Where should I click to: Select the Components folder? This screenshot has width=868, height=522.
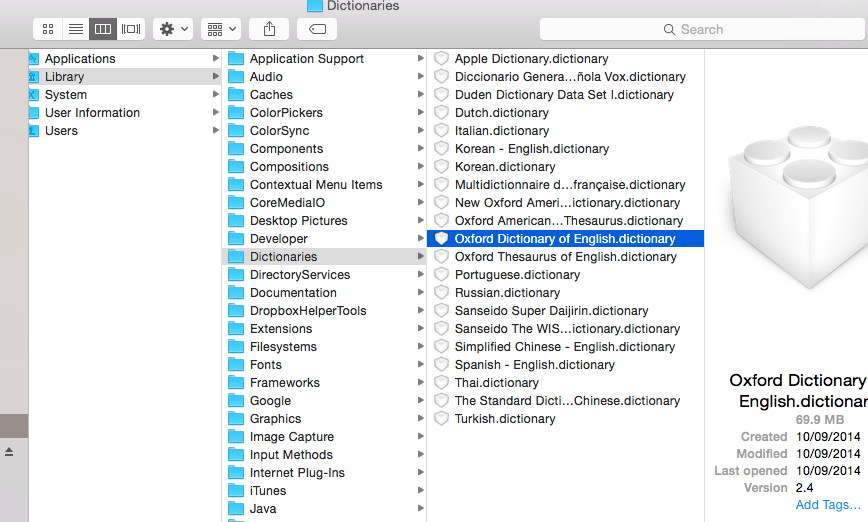324,148
